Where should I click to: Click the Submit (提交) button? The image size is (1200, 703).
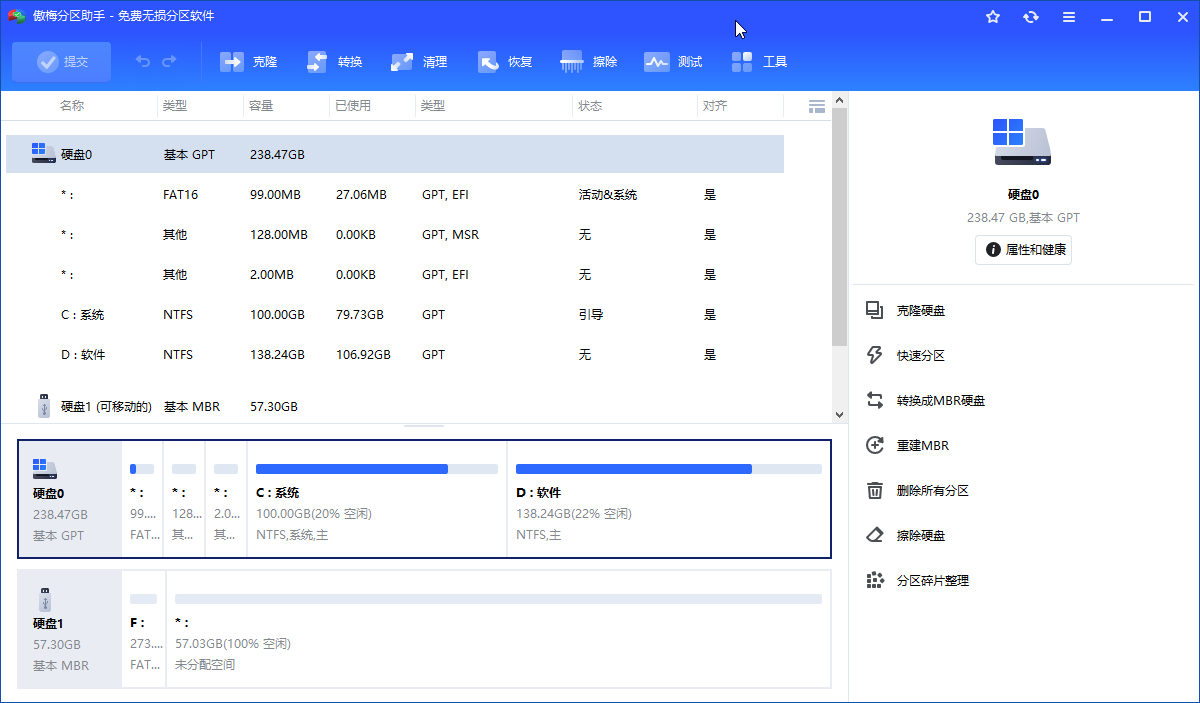[62, 62]
